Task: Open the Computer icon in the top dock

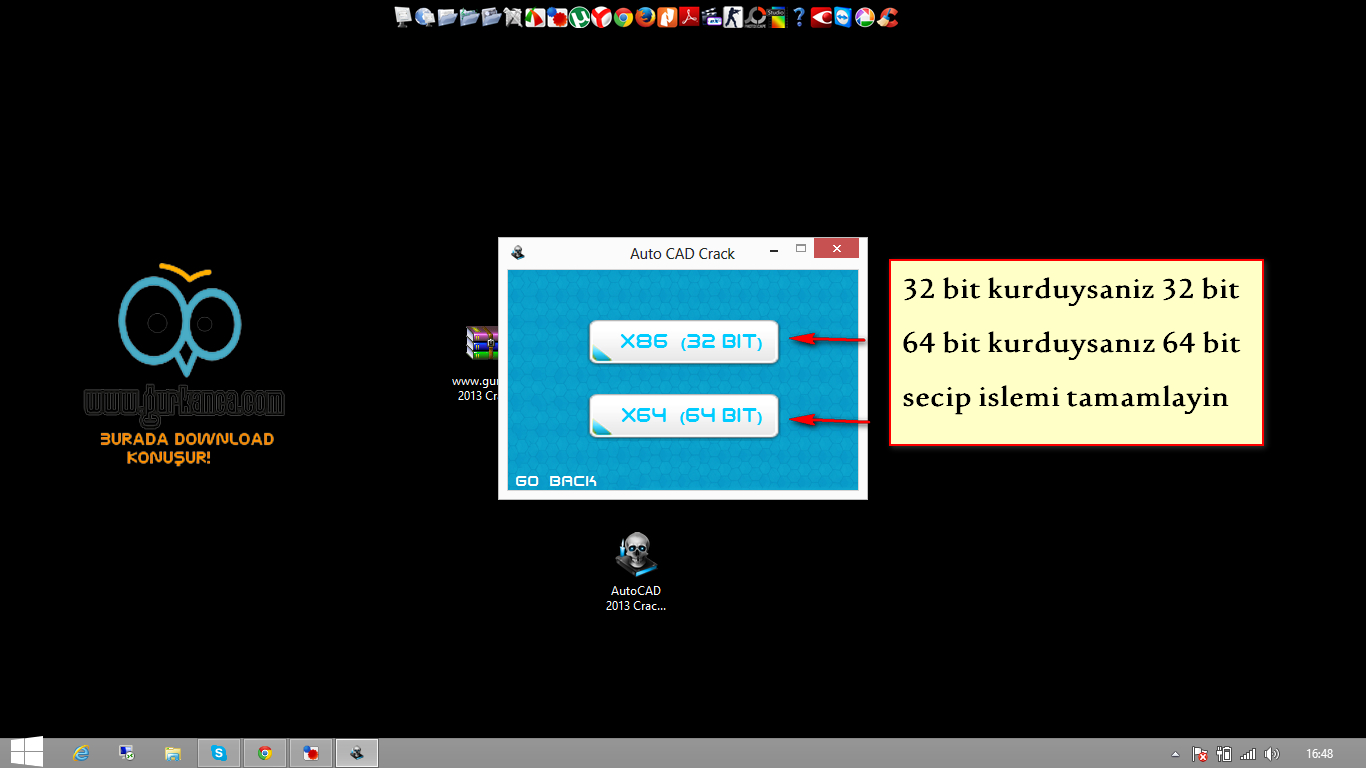Action: click(x=403, y=17)
